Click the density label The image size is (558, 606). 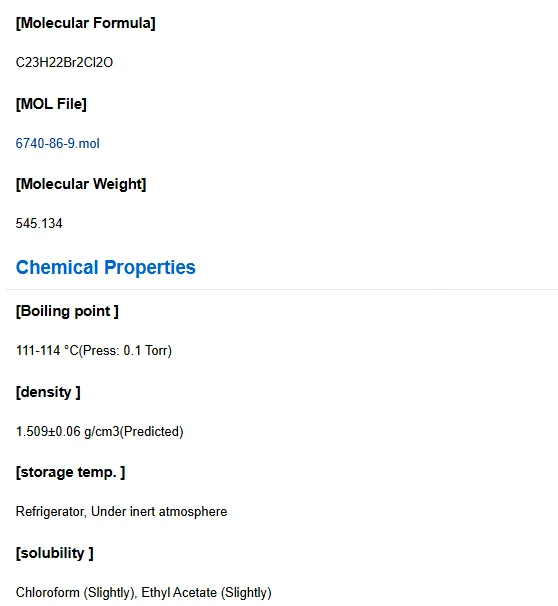coord(48,392)
